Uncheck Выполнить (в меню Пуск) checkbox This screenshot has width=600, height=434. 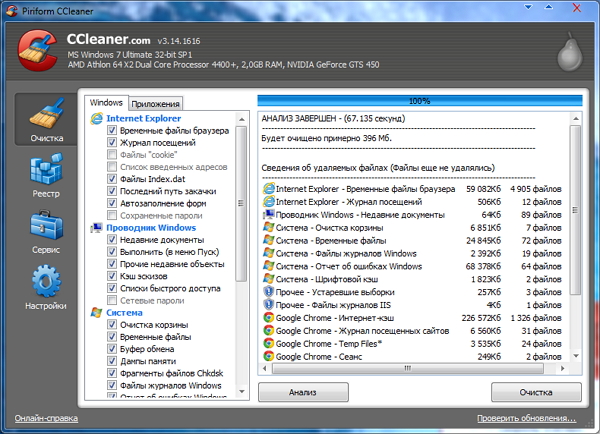112,252
